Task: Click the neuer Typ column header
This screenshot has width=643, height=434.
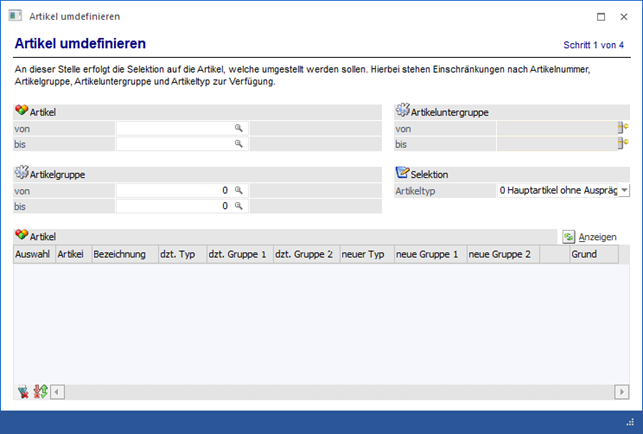Action: click(x=366, y=255)
